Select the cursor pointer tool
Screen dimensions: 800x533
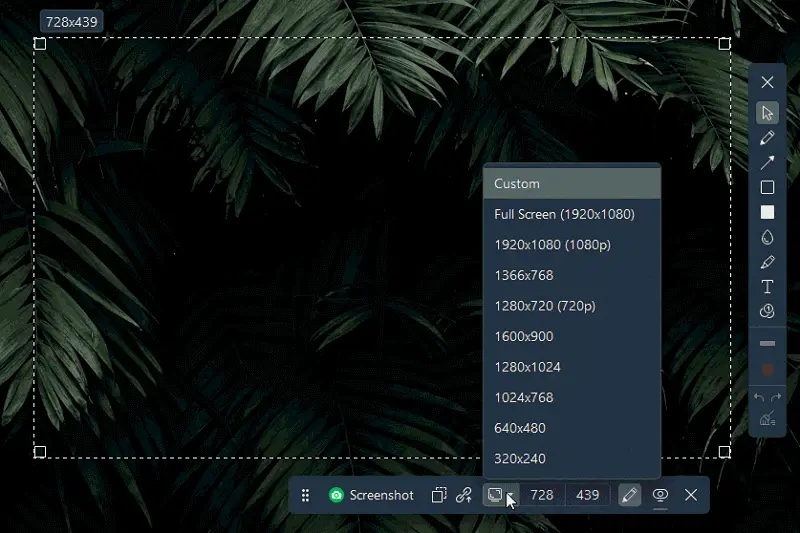point(767,112)
